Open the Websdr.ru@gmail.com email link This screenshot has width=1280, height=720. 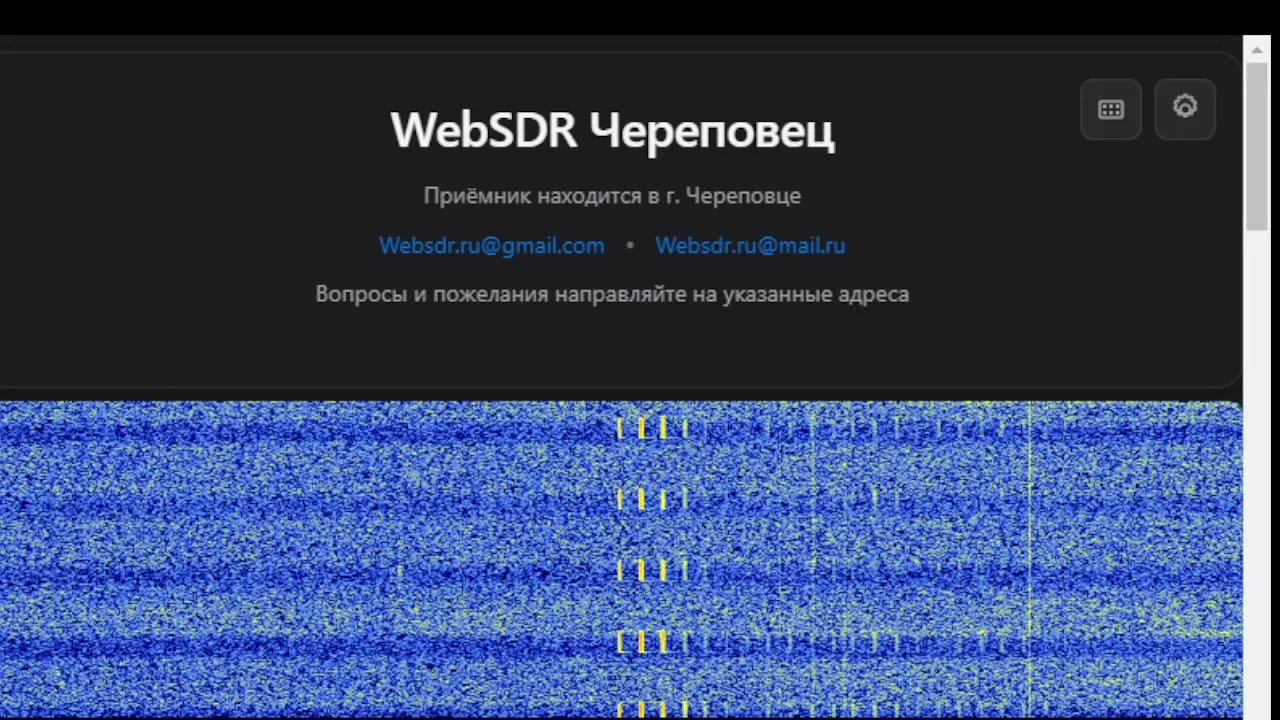[492, 245]
